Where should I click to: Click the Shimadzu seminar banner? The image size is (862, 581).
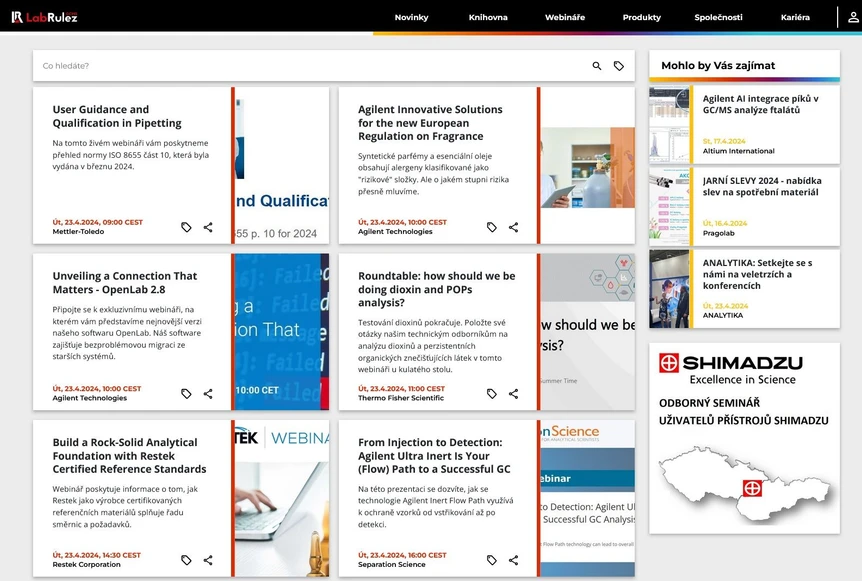point(744,438)
